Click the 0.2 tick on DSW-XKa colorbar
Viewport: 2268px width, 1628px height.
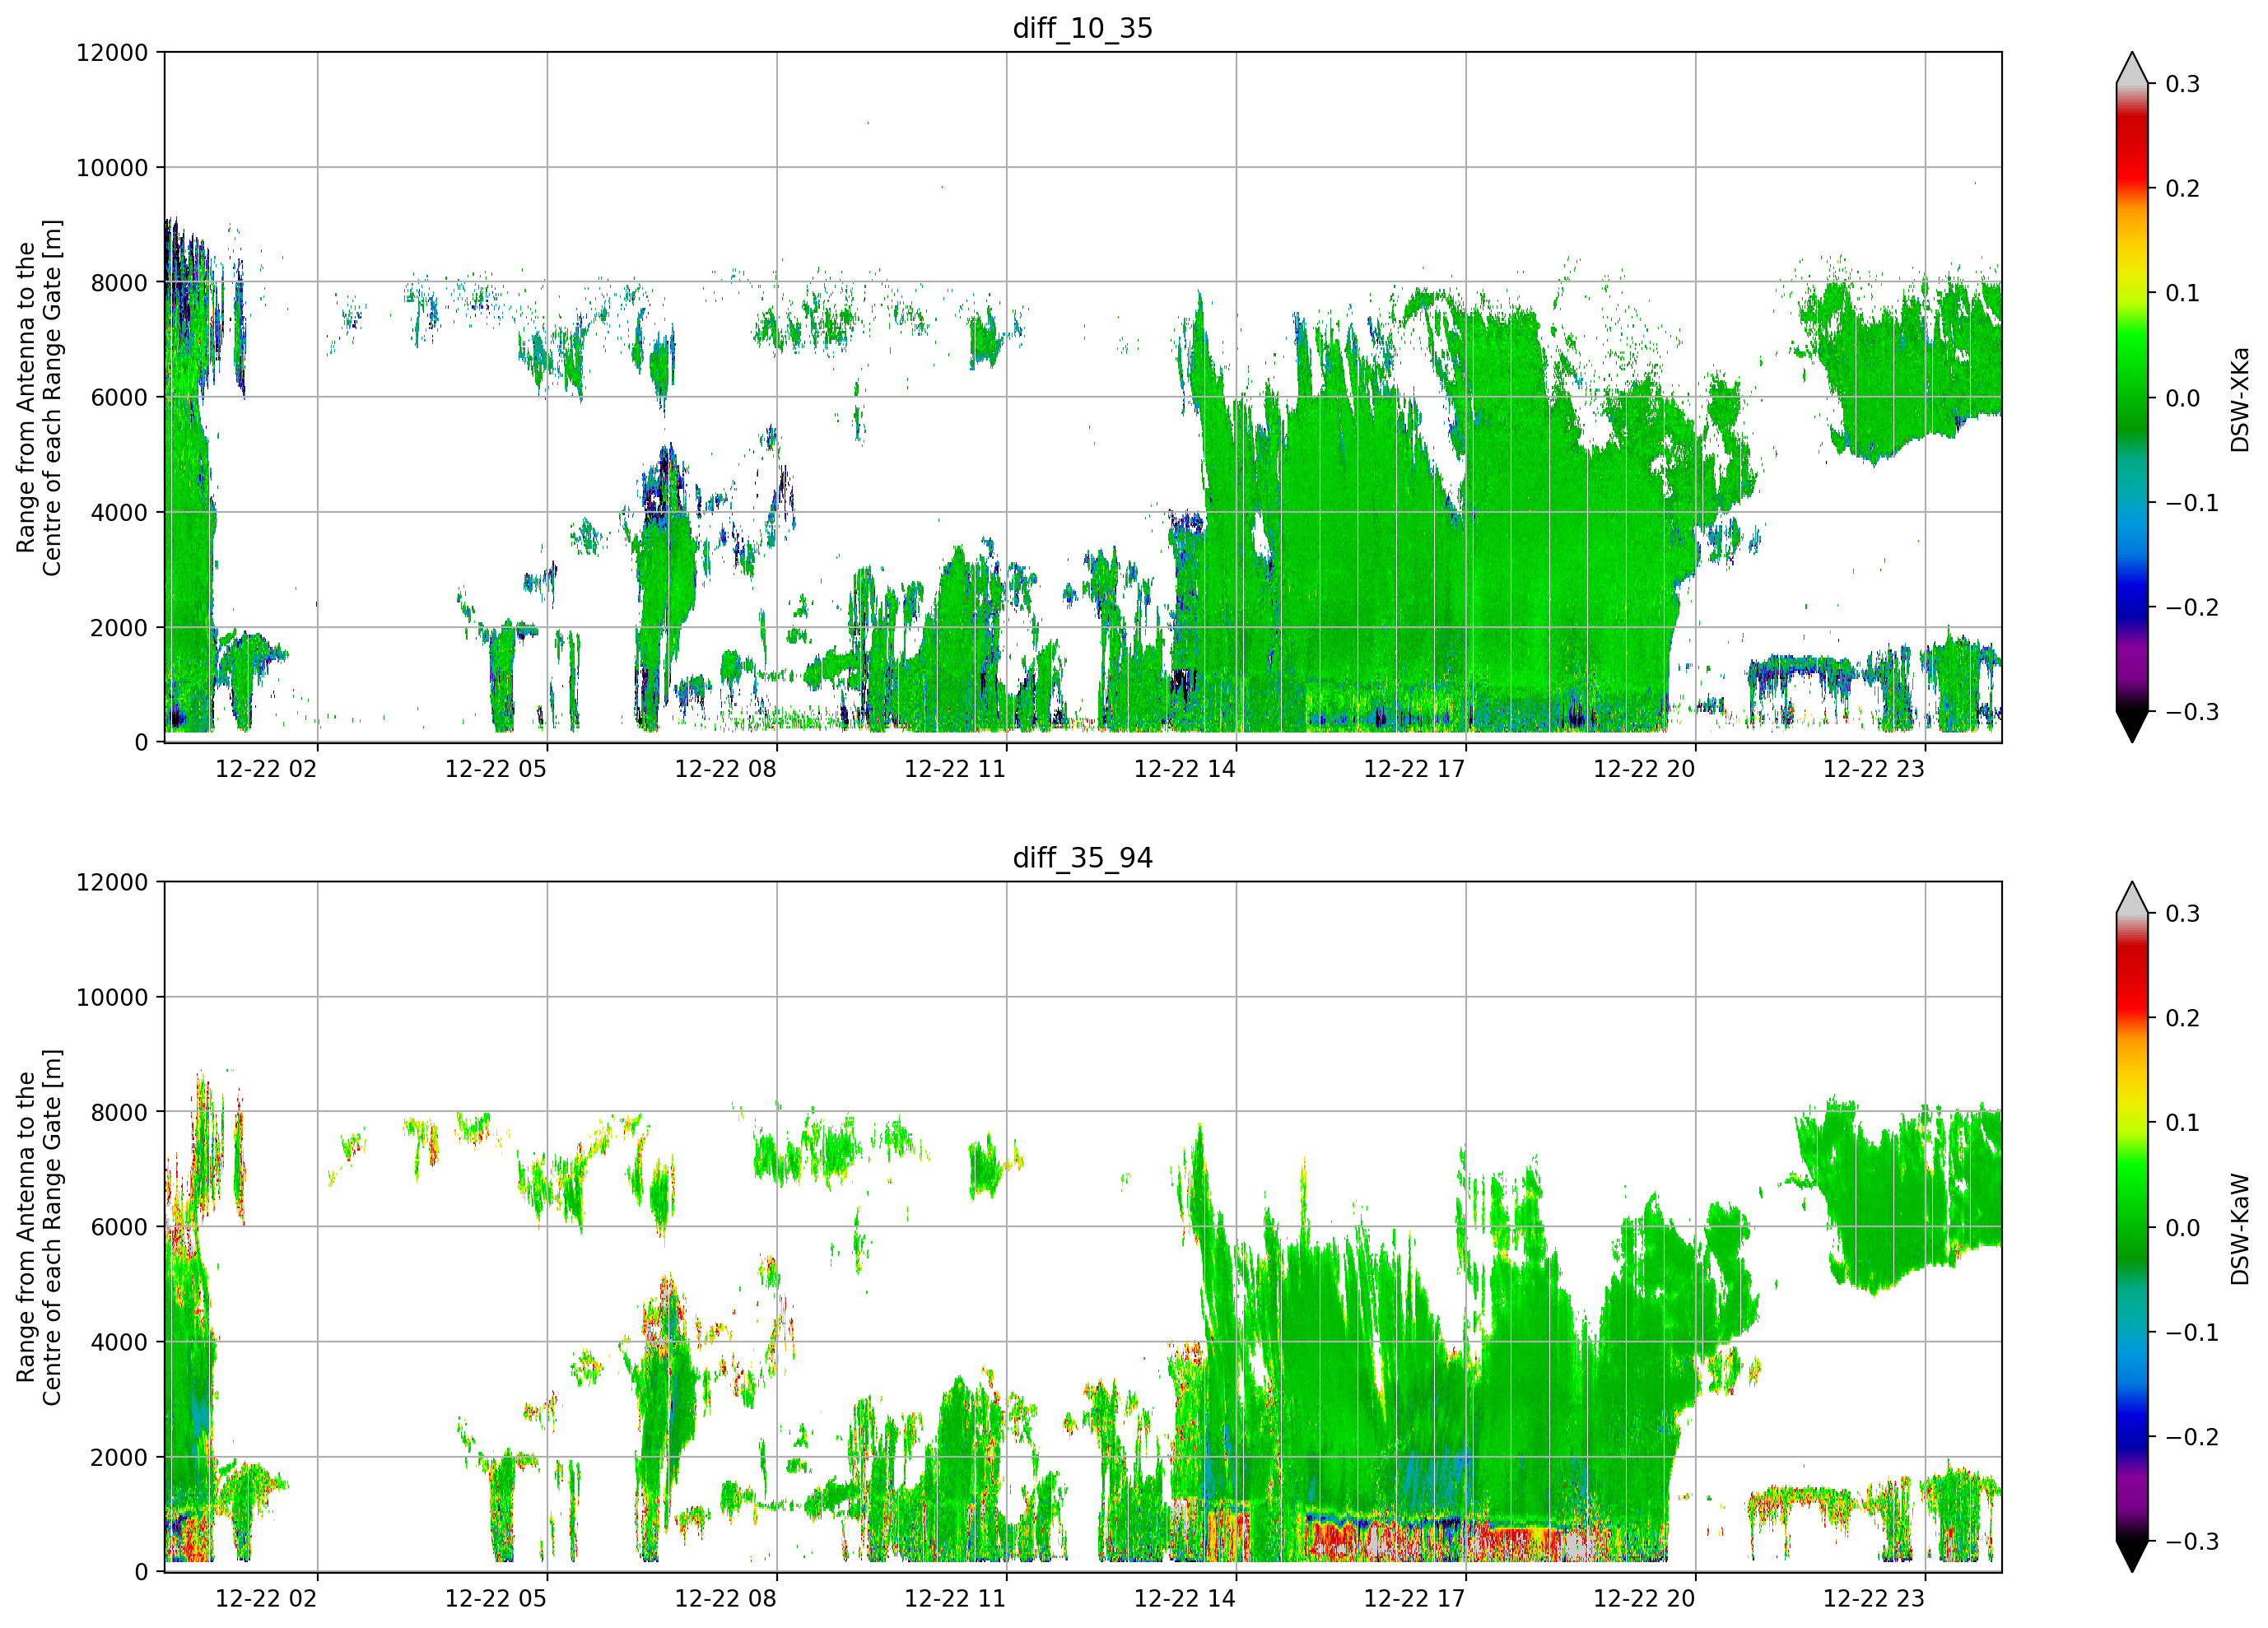(2183, 189)
